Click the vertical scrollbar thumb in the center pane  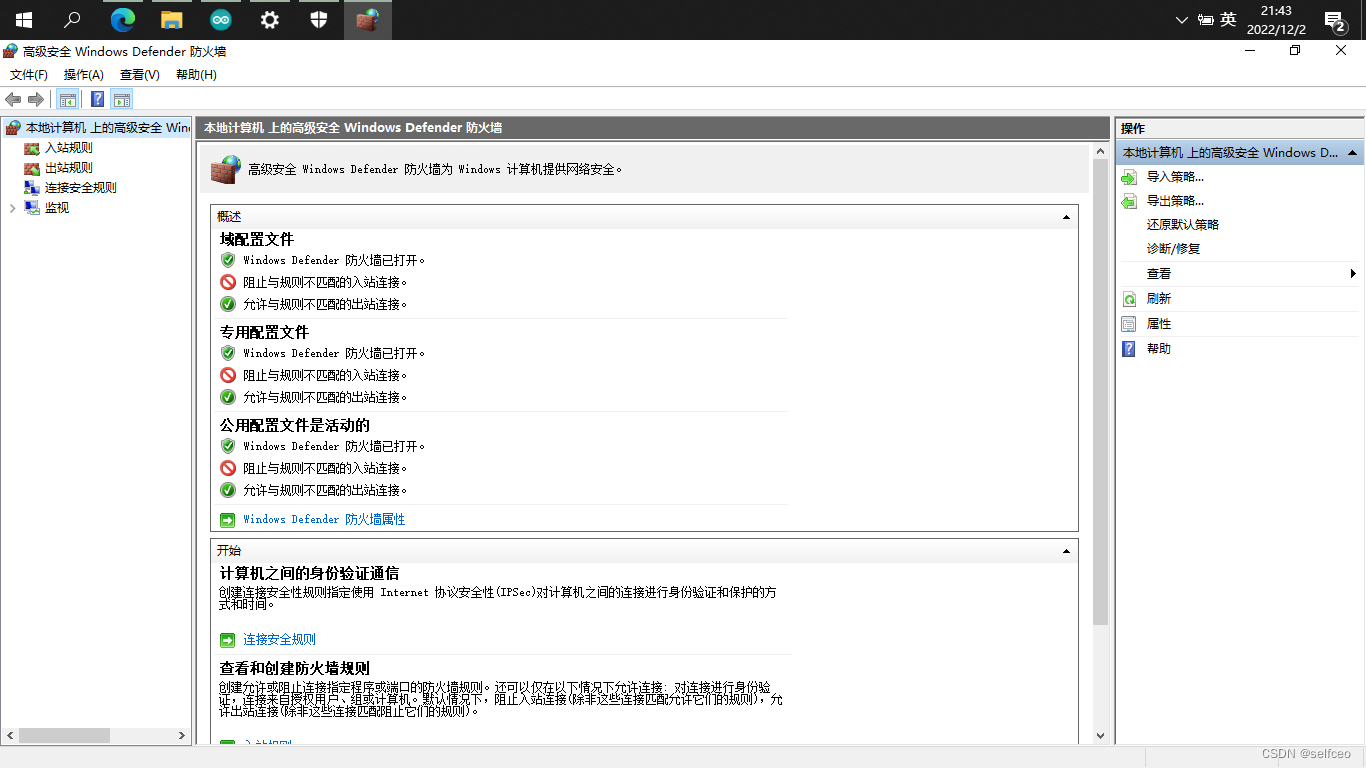(x=1101, y=393)
